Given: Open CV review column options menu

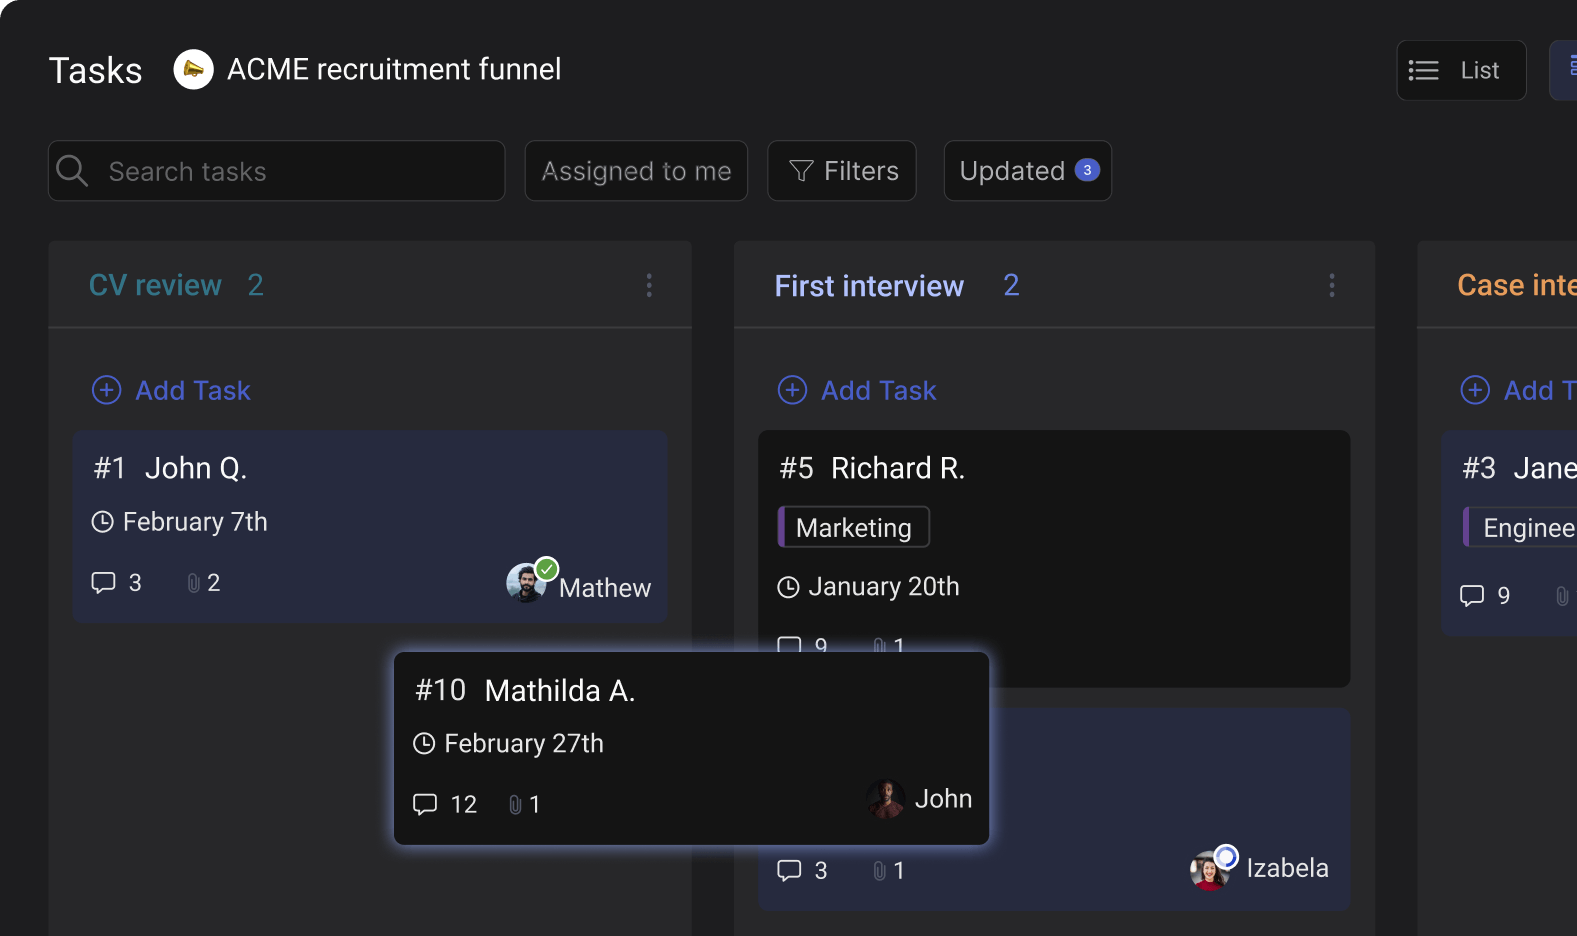Looking at the screenshot, I should click(x=649, y=286).
